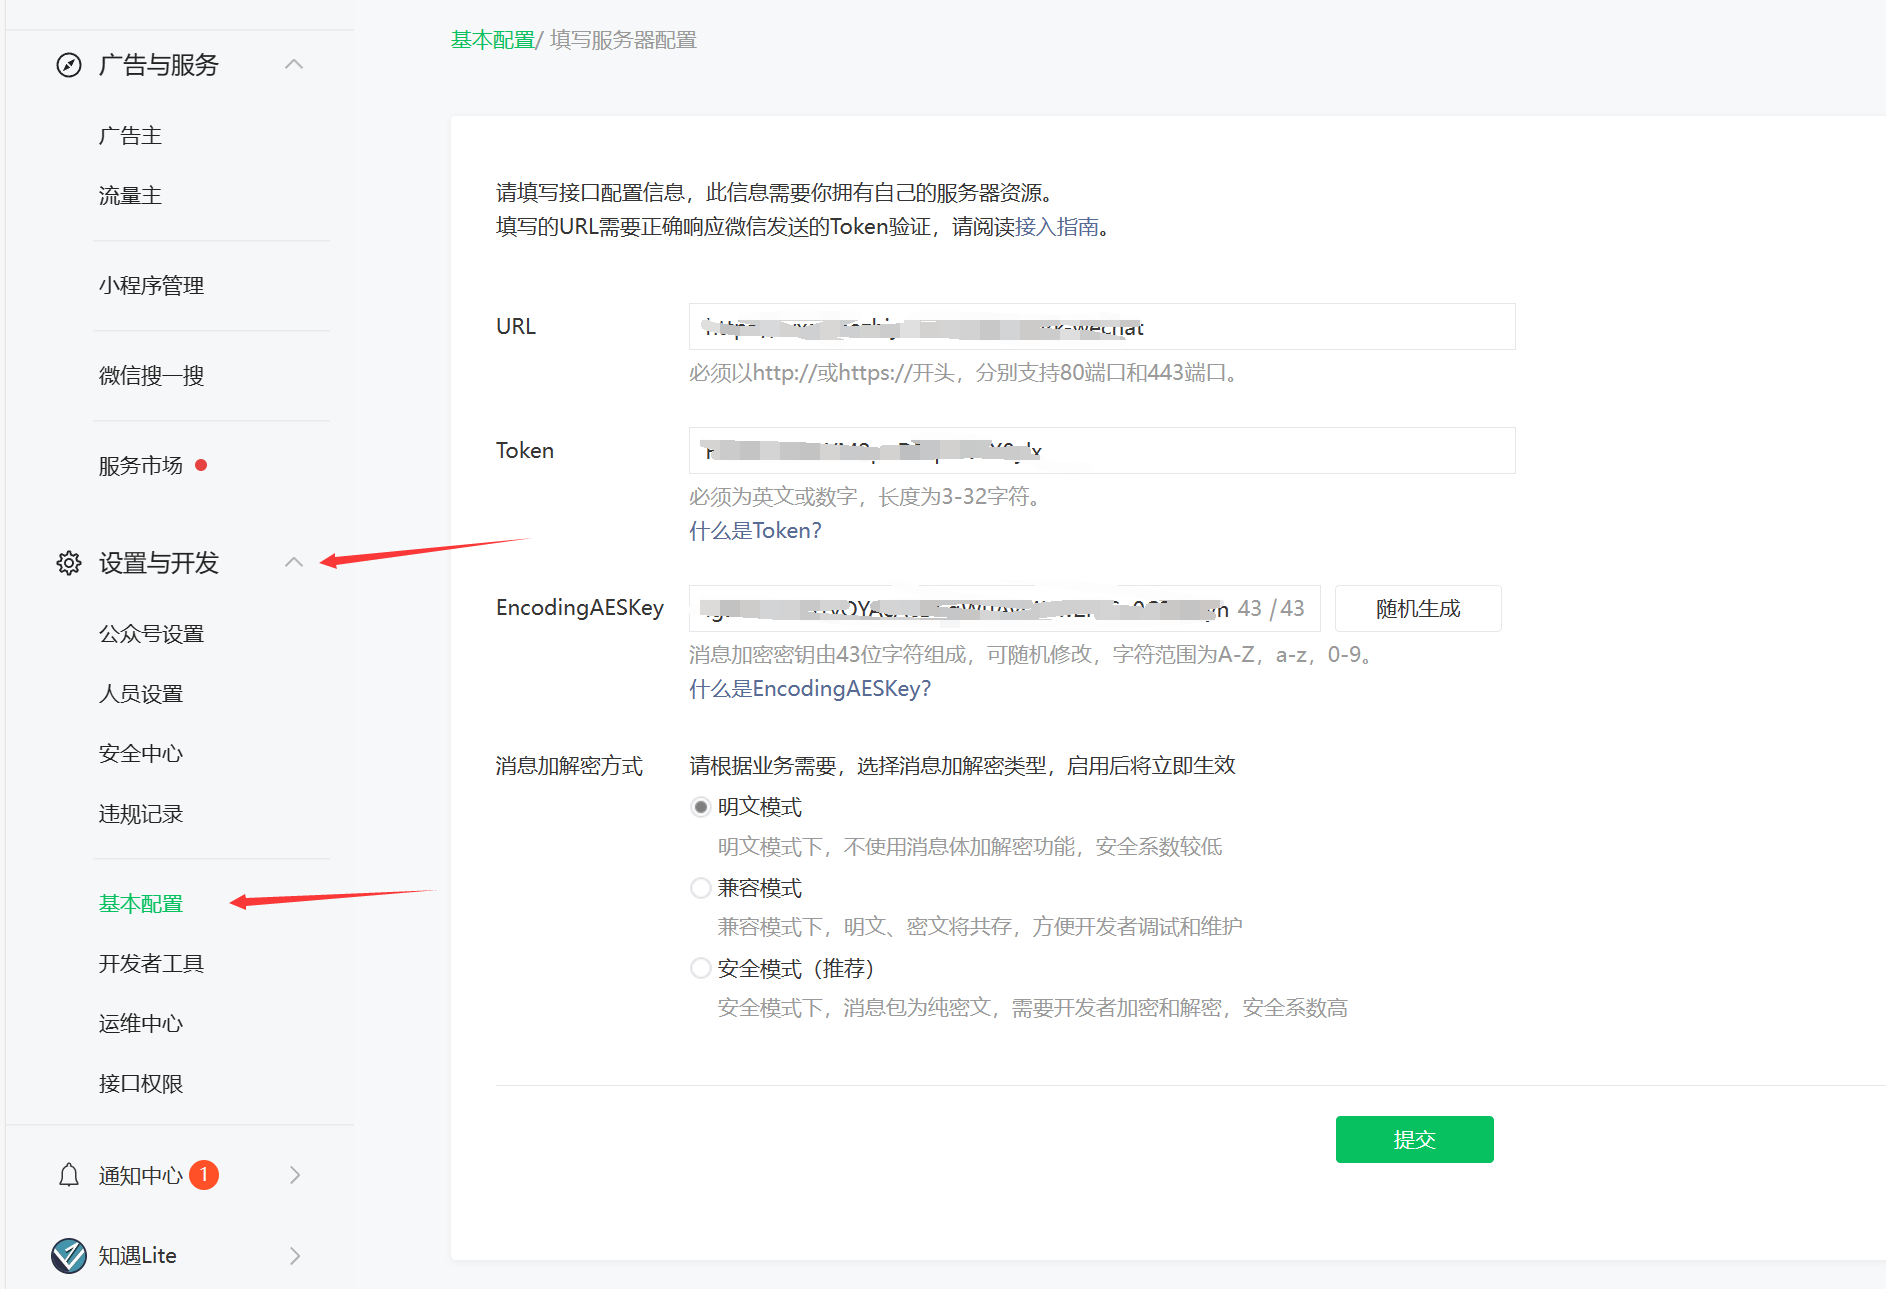
Task: Click 基本配置 in the breadcrumb
Action: click(491, 40)
